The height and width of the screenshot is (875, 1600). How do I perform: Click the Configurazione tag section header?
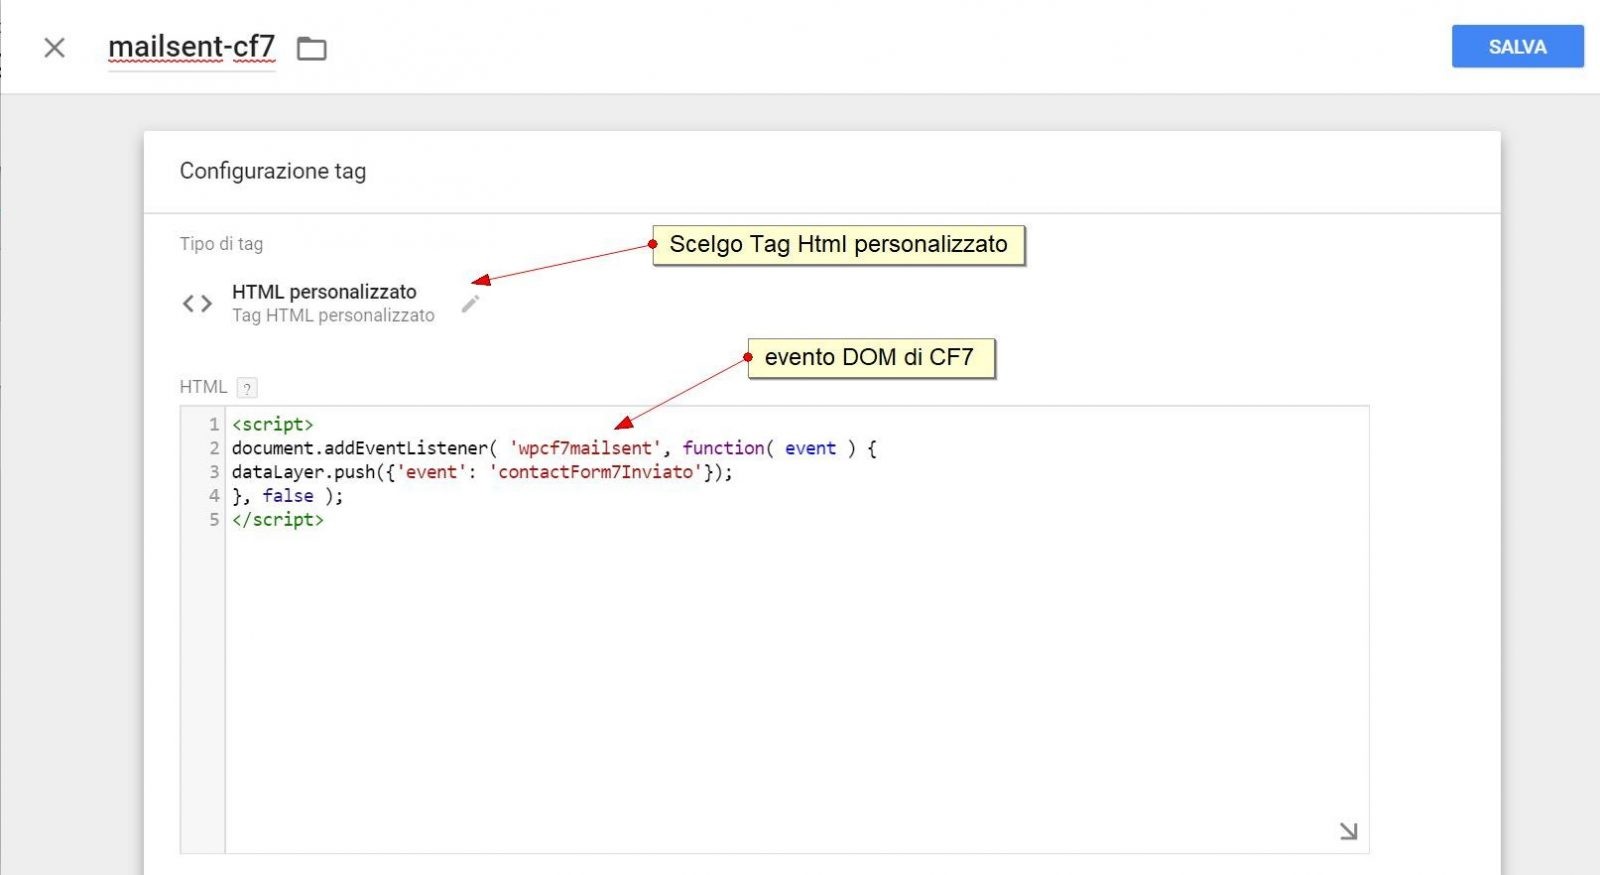click(x=273, y=171)
